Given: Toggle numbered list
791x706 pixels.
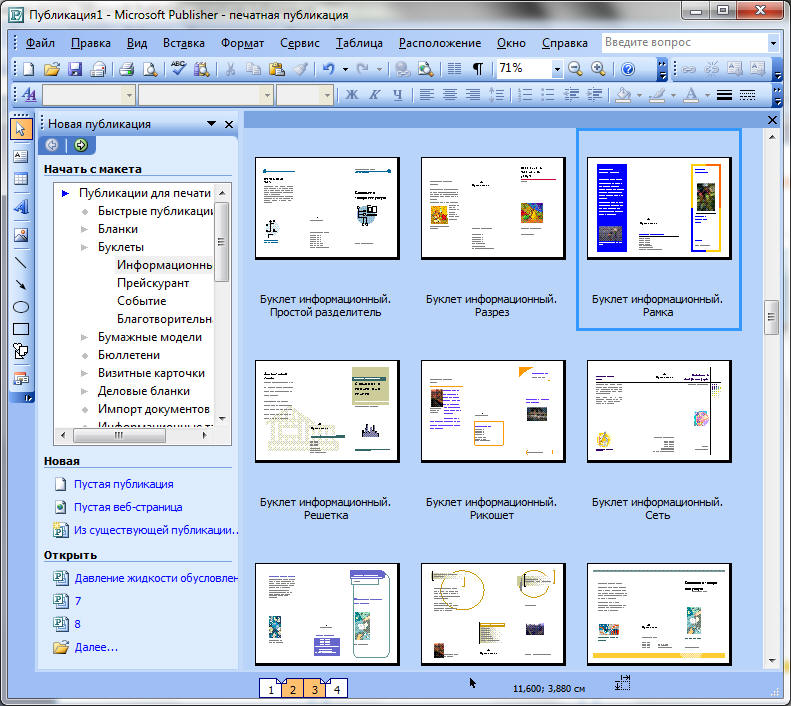Looking at the screenshot, I should pos(525,94).
